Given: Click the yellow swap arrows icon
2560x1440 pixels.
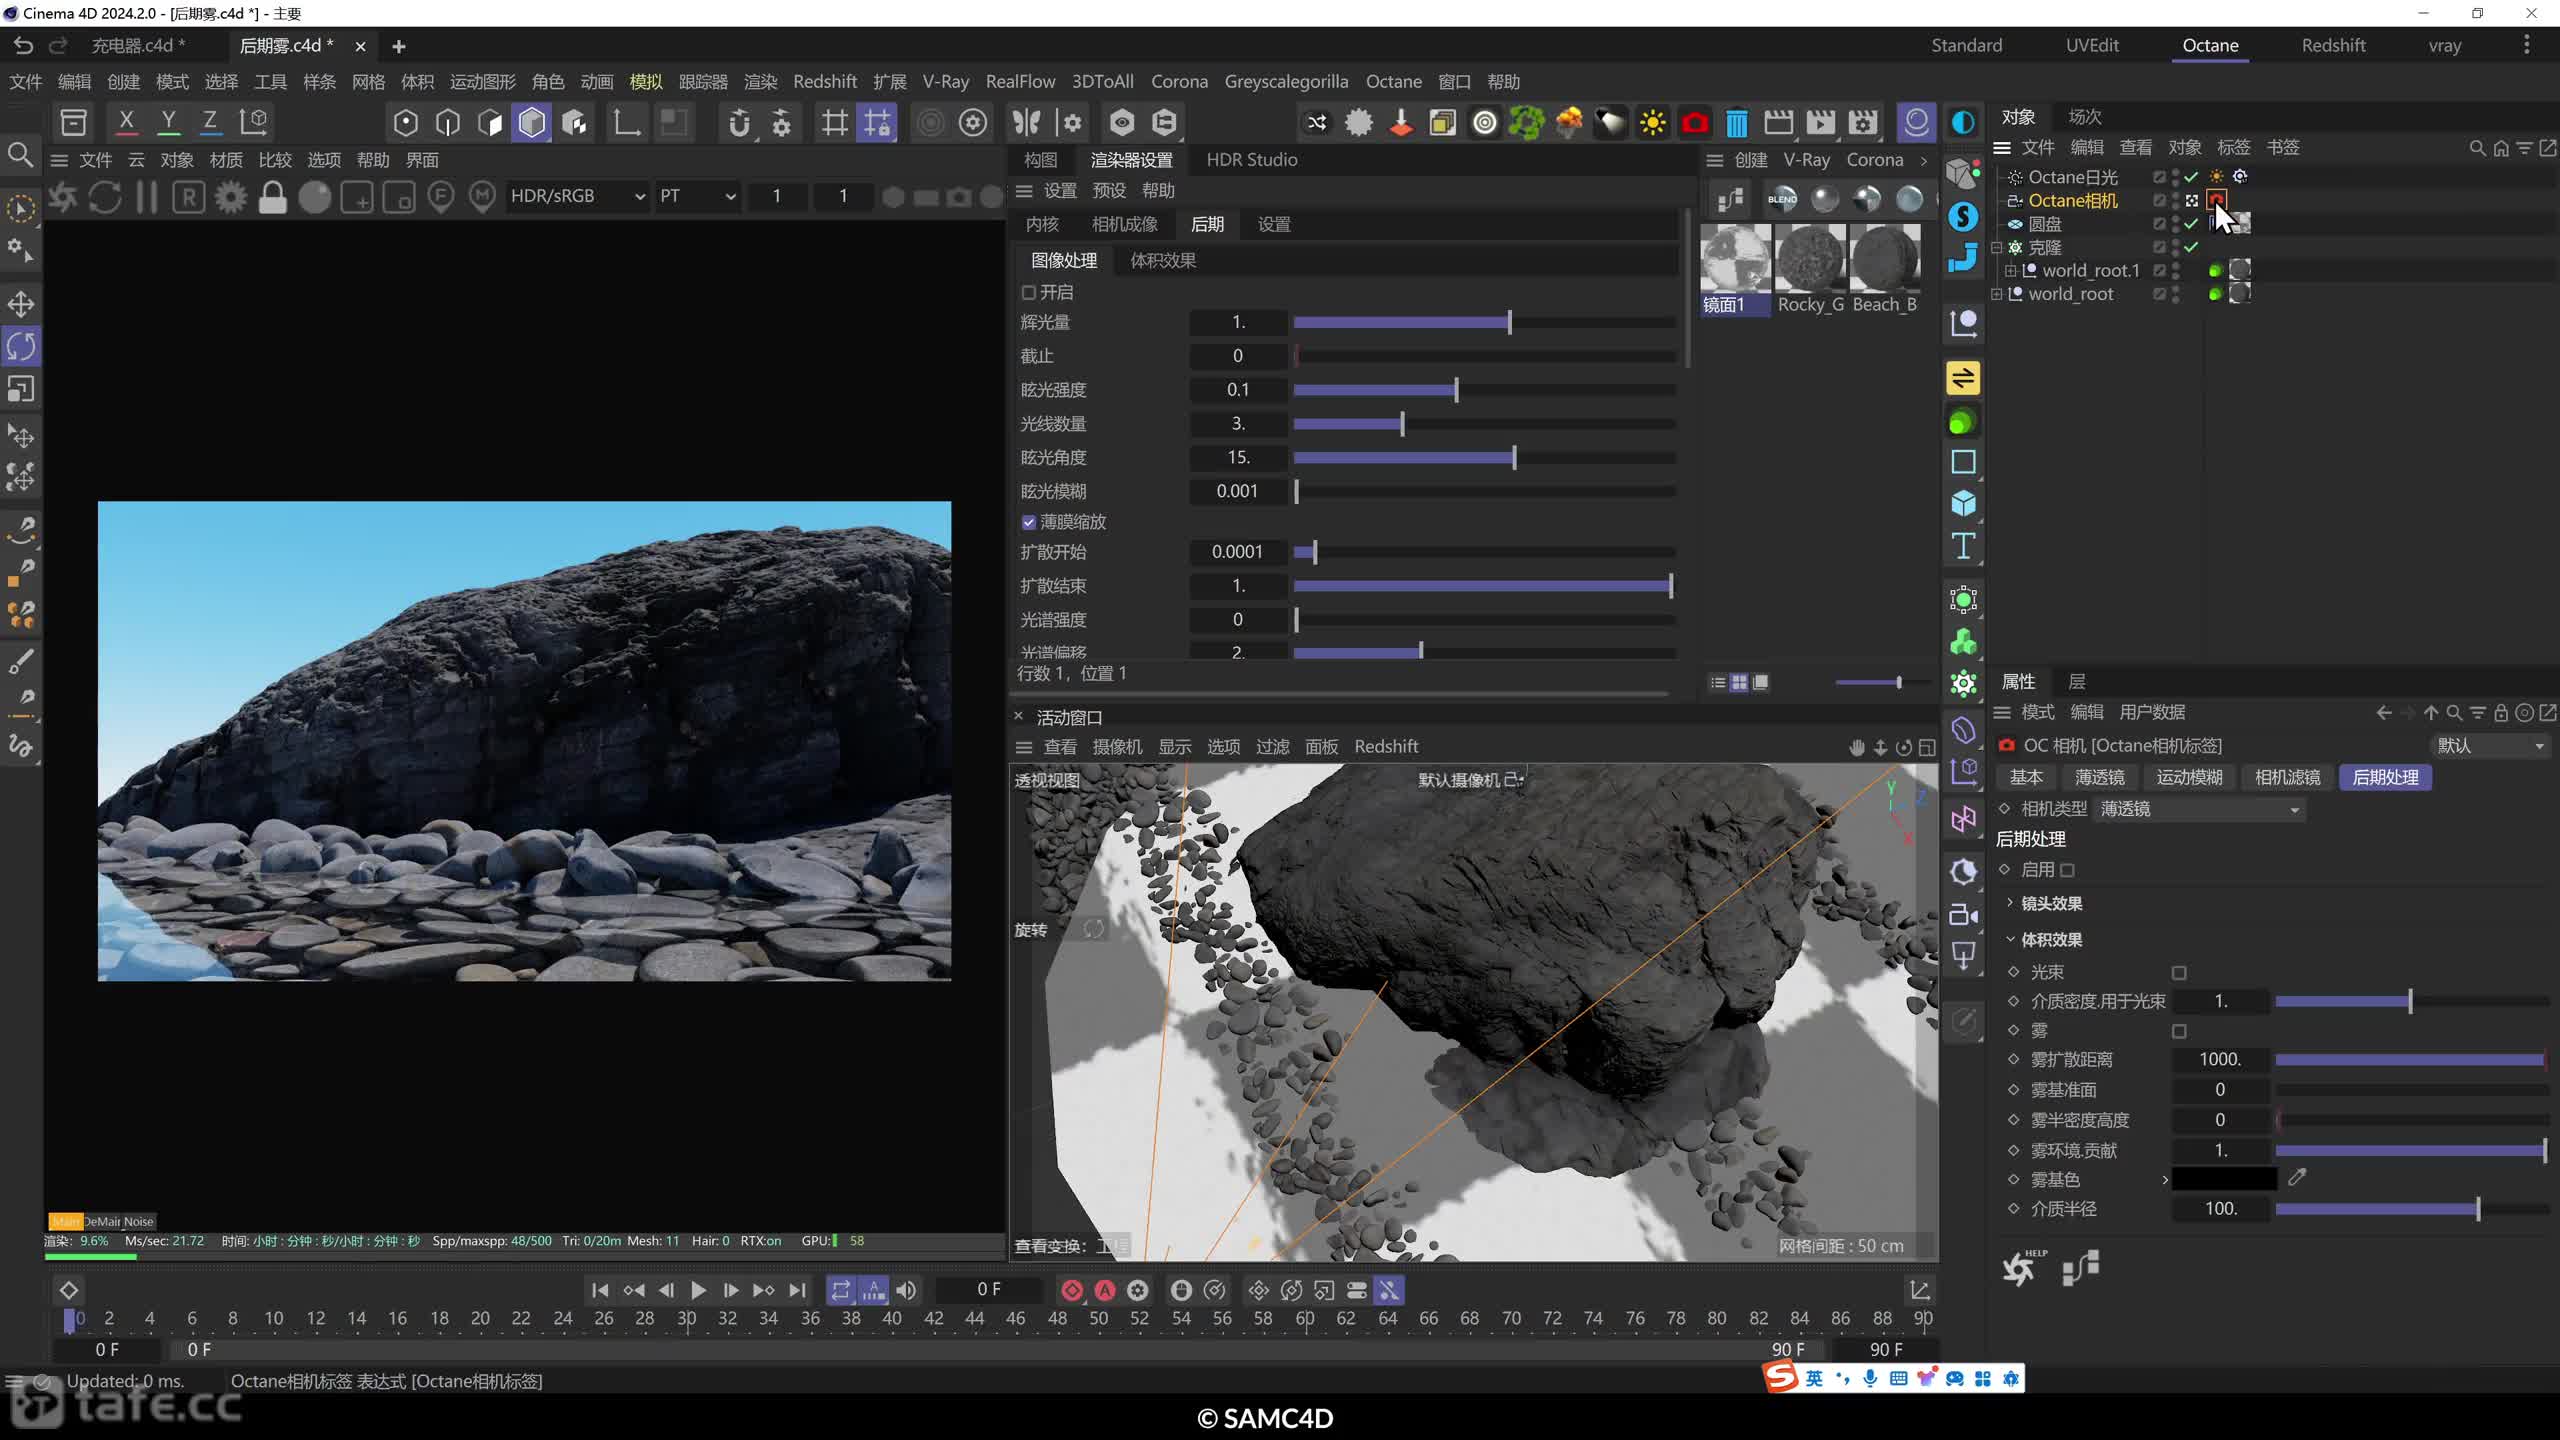Looking at the screenshot, I should 1963,378.
